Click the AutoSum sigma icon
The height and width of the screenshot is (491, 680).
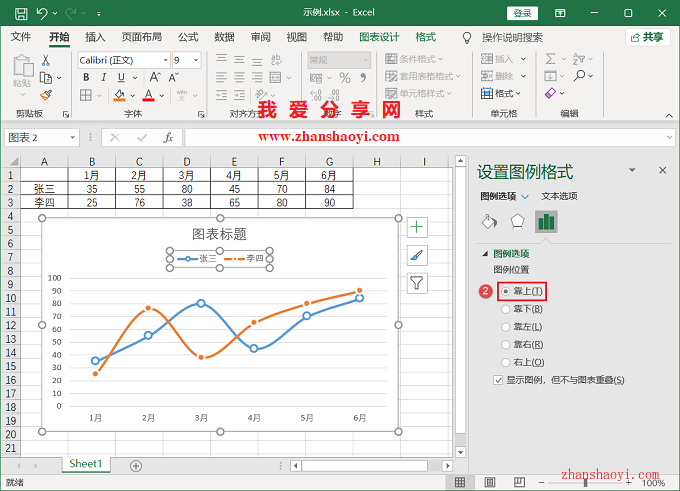(x=550, y=59)
